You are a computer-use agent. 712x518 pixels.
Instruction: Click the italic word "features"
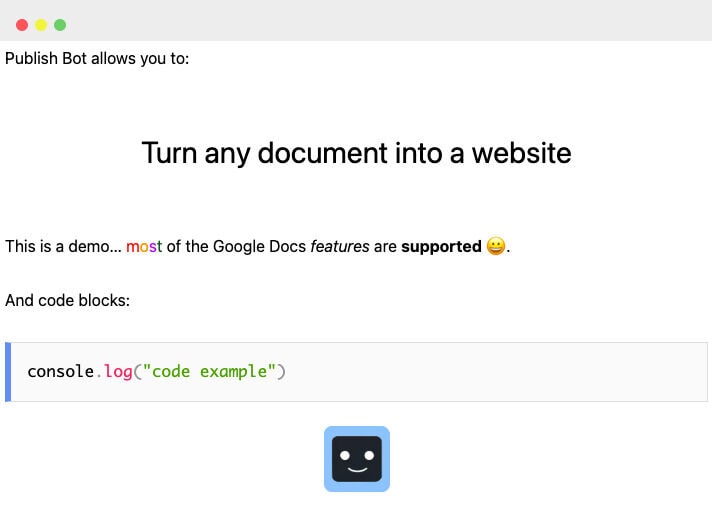coord(340,246)
